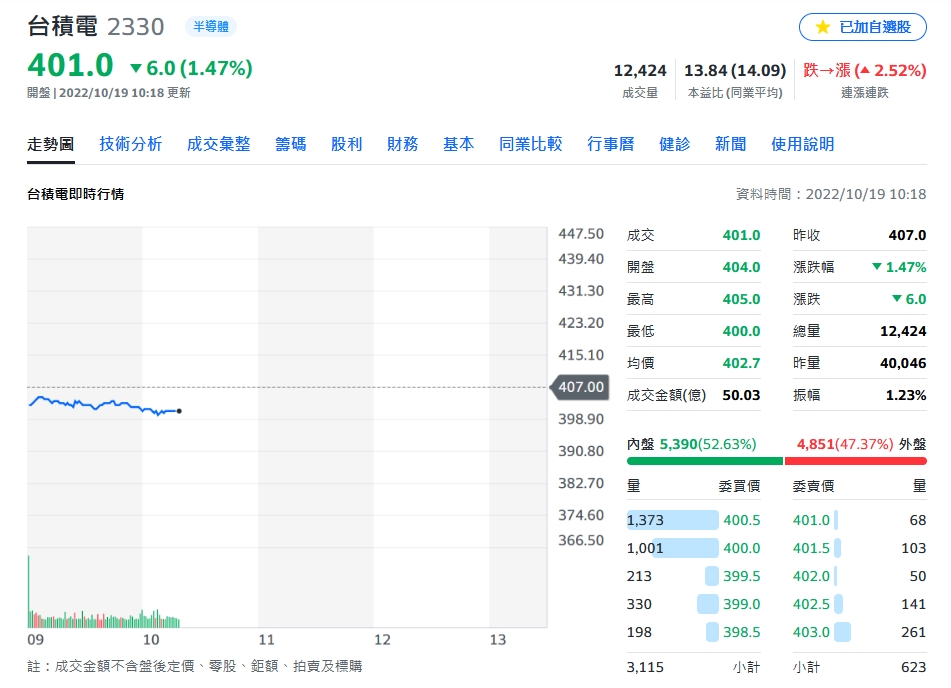Switch to the 基本 tab

coord(459,144)
